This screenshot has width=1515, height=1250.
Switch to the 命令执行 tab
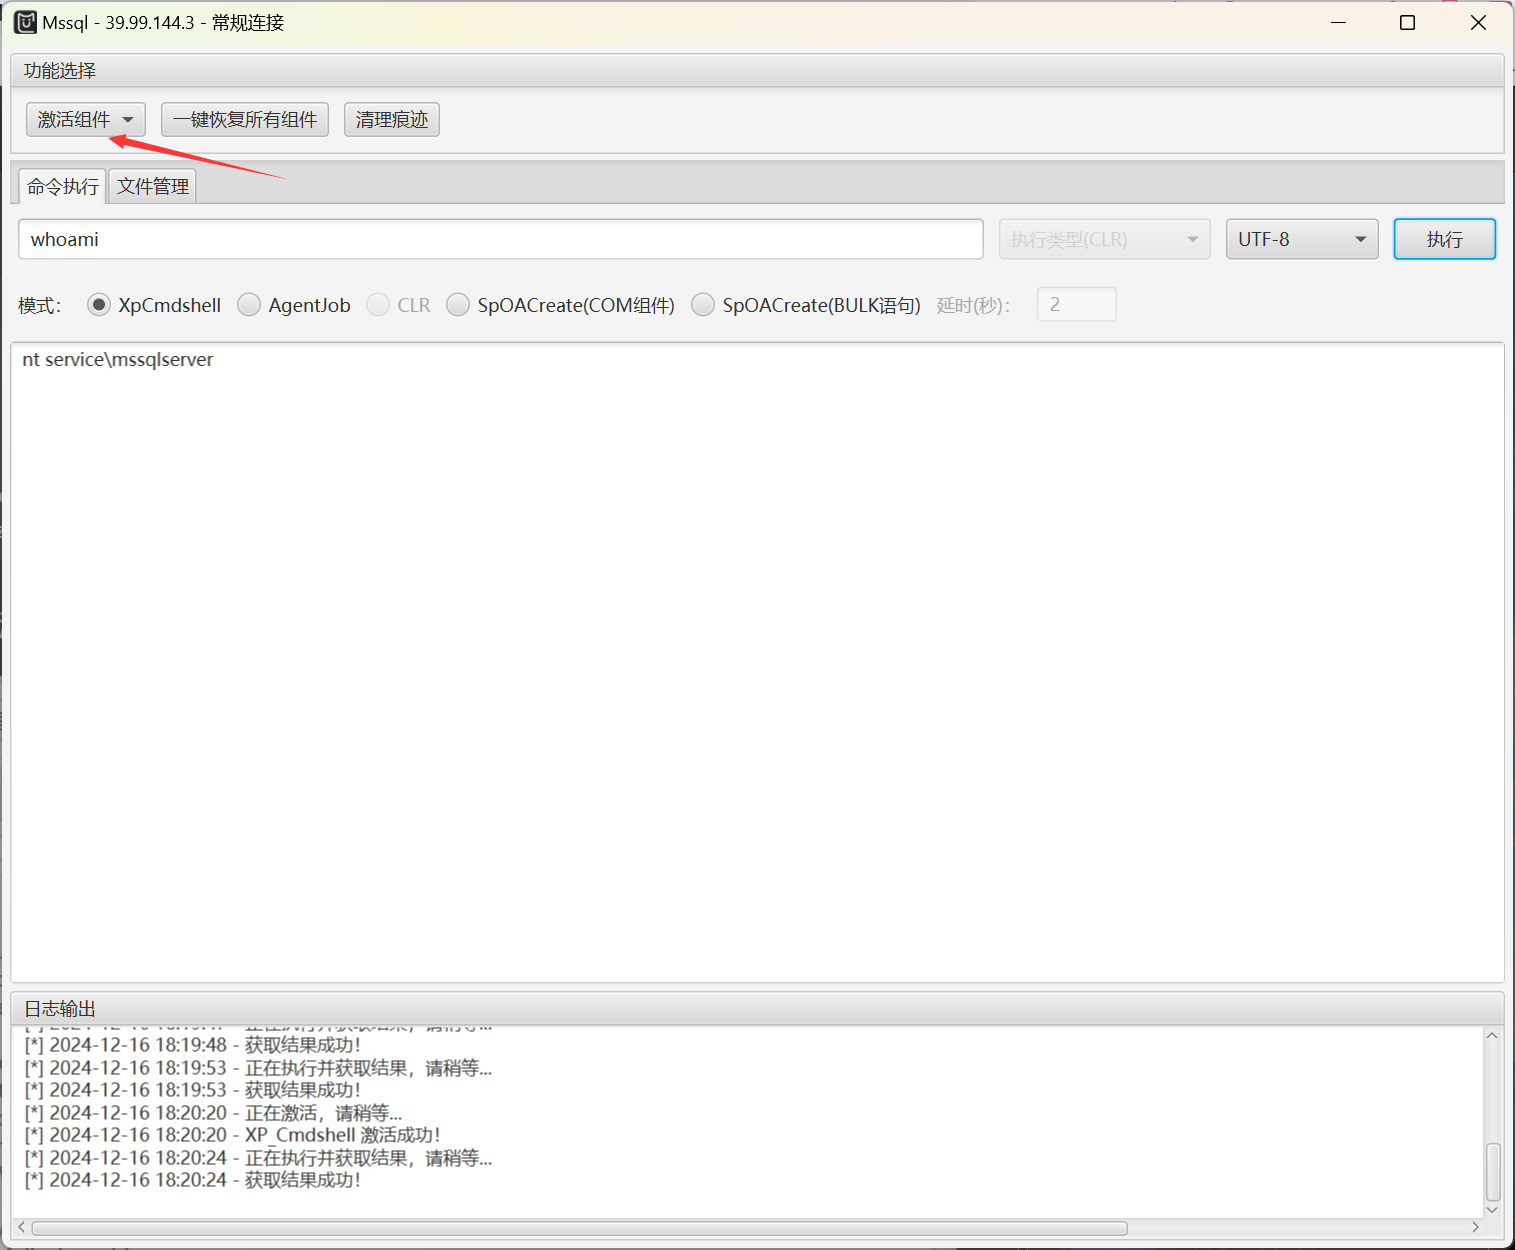(62, 186)
